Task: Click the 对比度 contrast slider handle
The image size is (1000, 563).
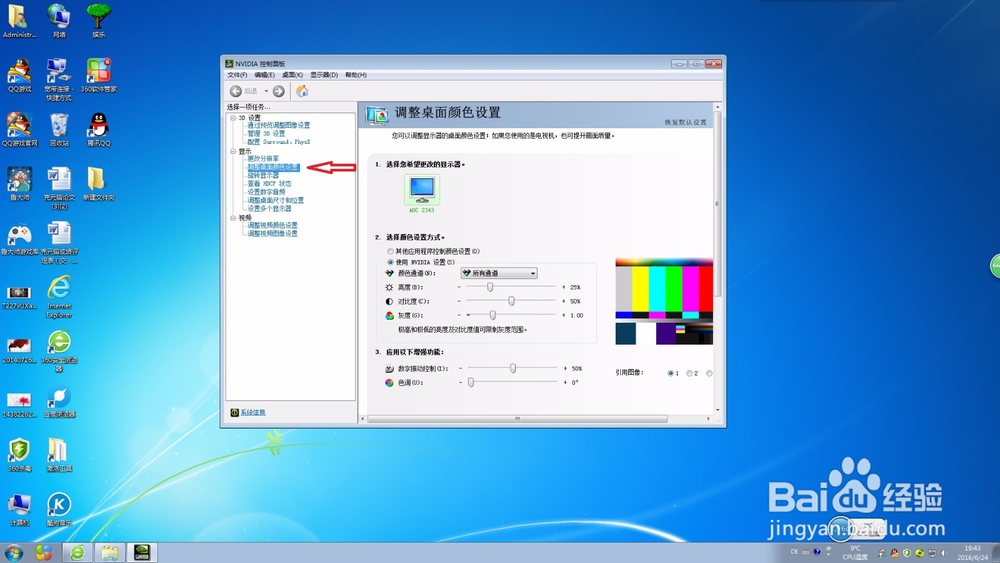Action: click(511, 301)
